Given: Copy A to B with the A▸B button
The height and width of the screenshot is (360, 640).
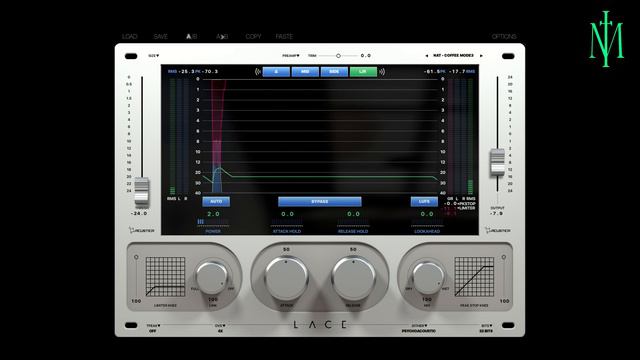Looking at the screenshot, I should 222,36.
